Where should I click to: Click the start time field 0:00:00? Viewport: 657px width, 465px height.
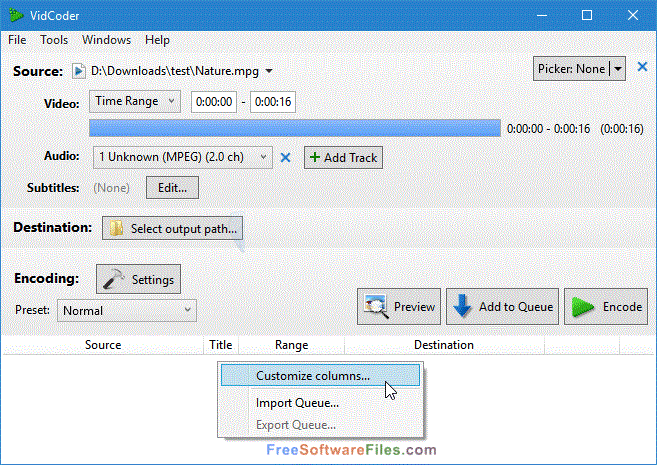tap(214, 102)
